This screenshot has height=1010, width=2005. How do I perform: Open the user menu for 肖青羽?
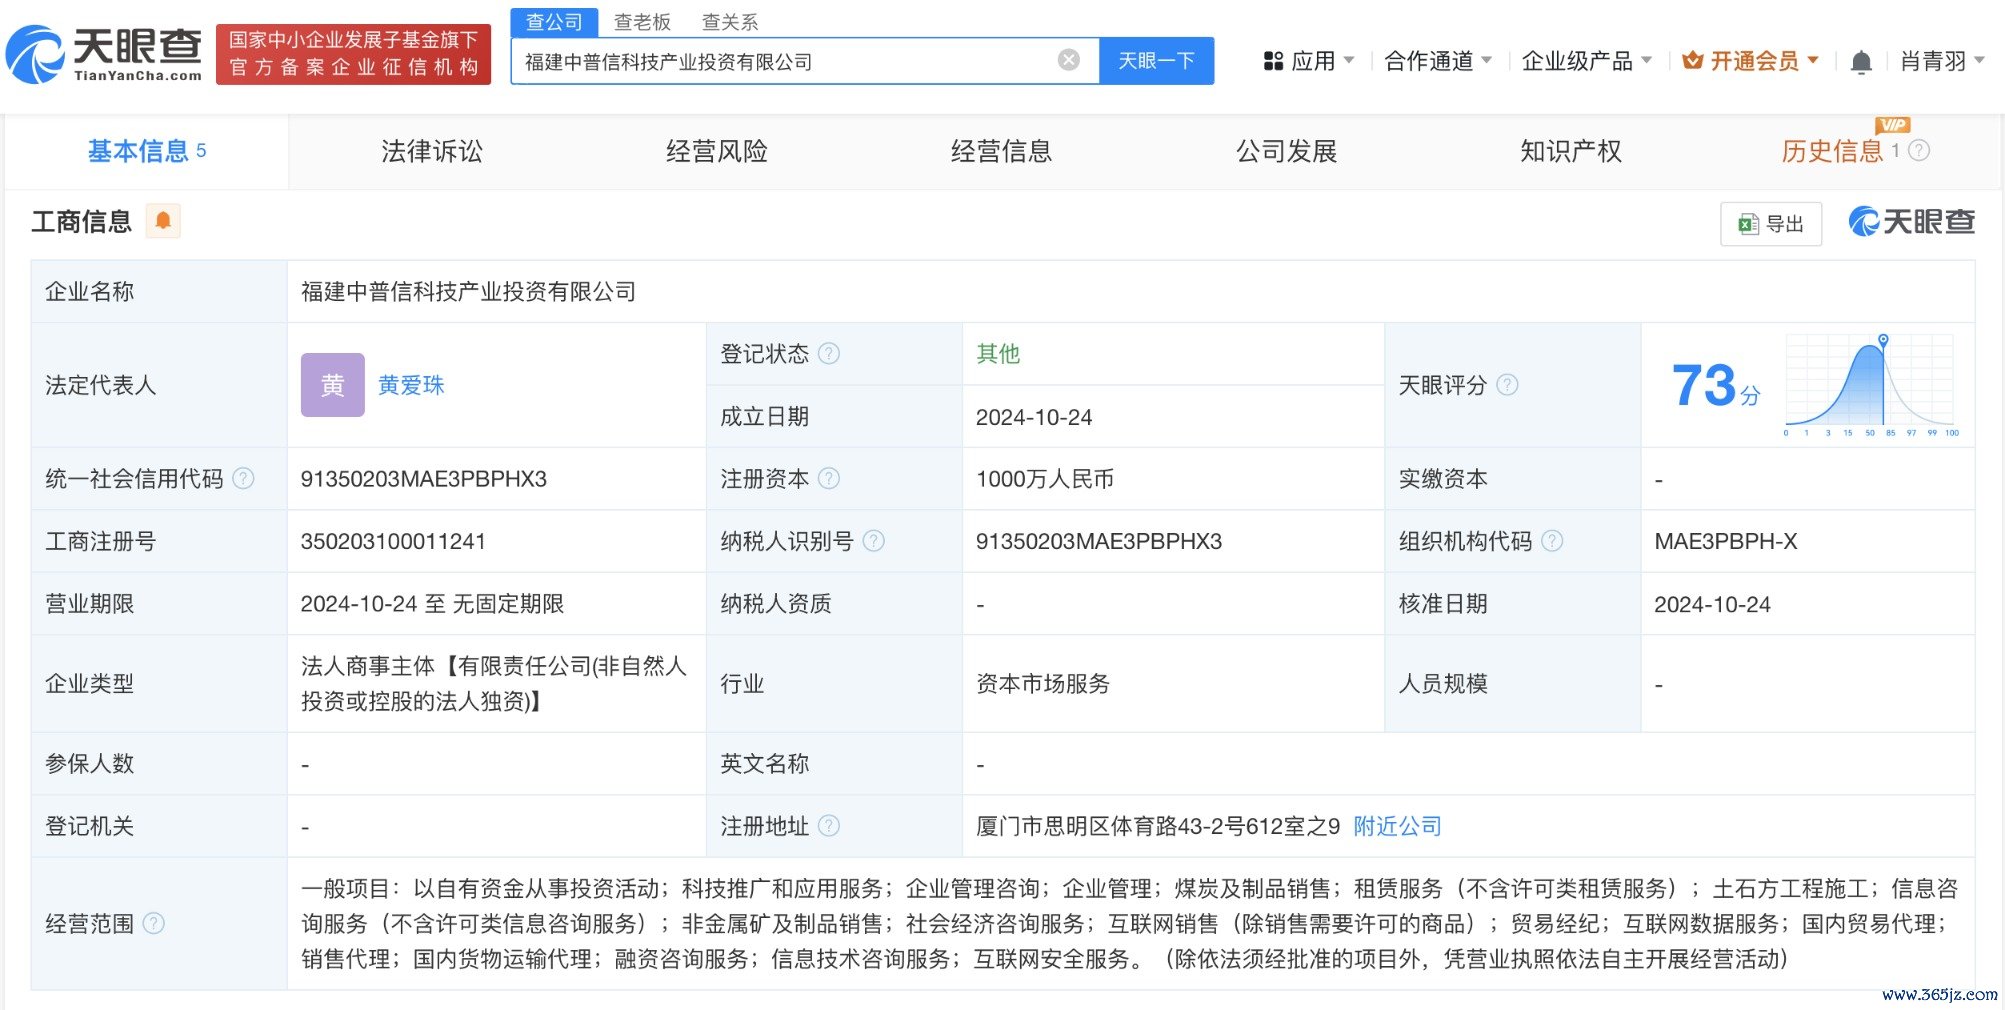[x=1942, y=61]
